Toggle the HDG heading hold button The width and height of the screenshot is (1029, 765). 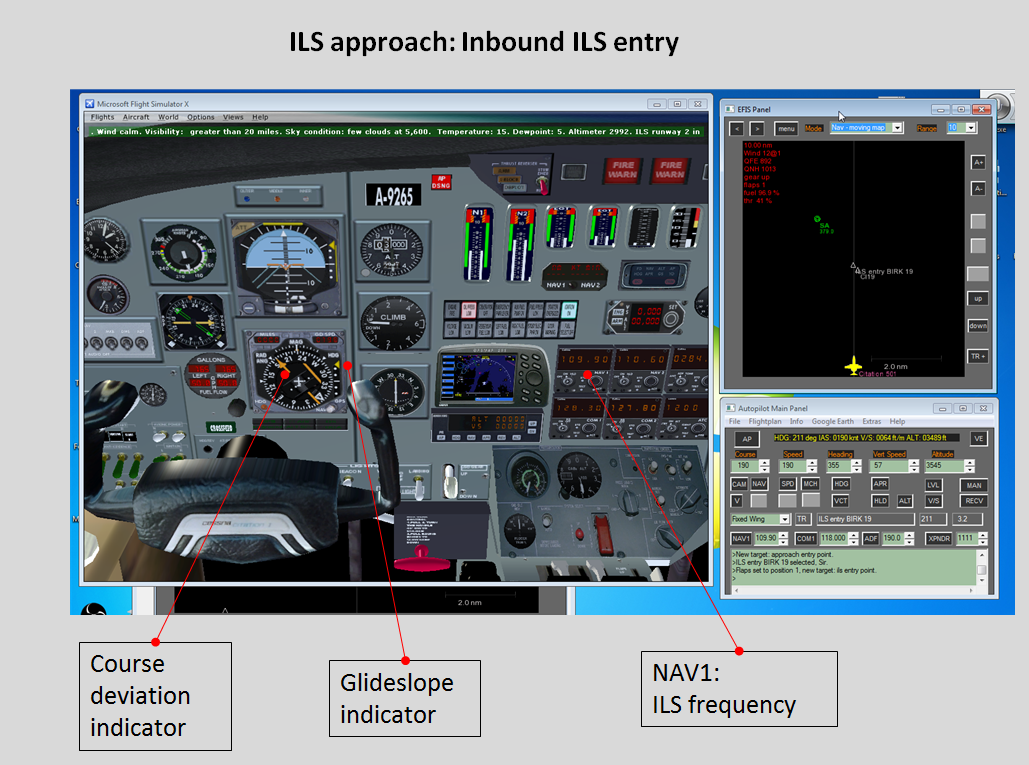(x=841, y=484)
